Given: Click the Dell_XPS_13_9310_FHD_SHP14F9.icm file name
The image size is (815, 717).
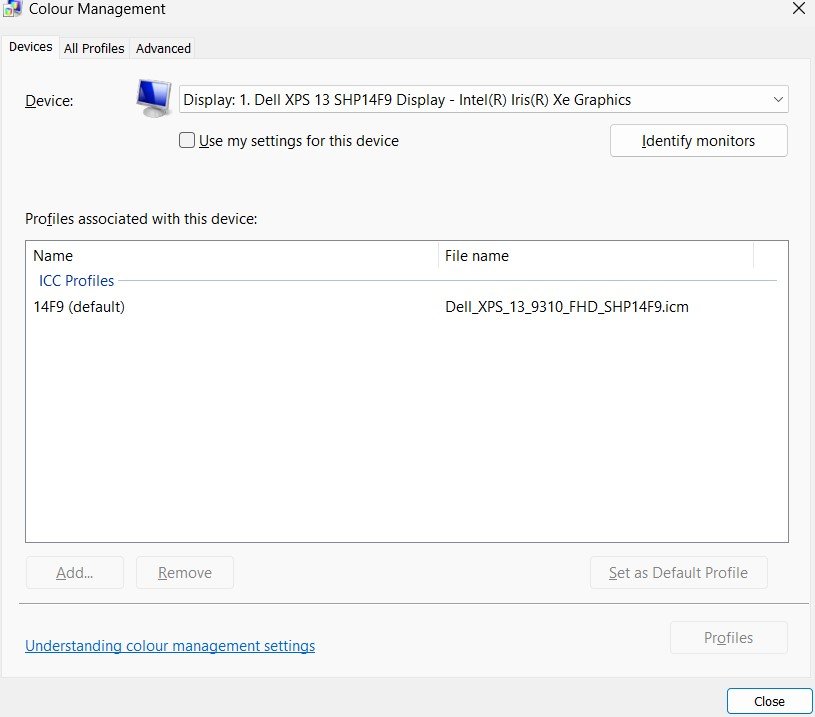Looking at the screenshot, I should point(567,307).
